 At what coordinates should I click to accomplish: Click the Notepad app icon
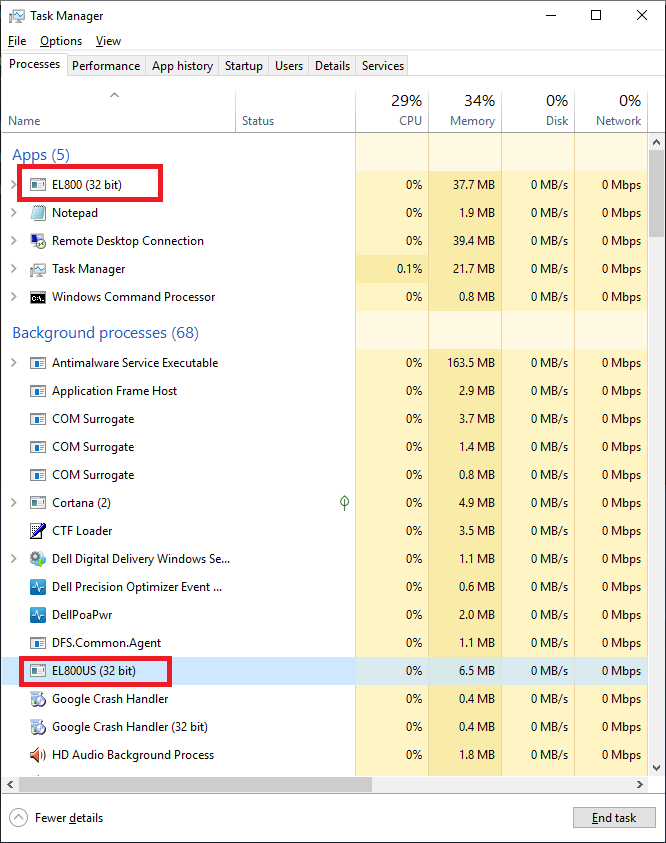click(x=38, y=213)
